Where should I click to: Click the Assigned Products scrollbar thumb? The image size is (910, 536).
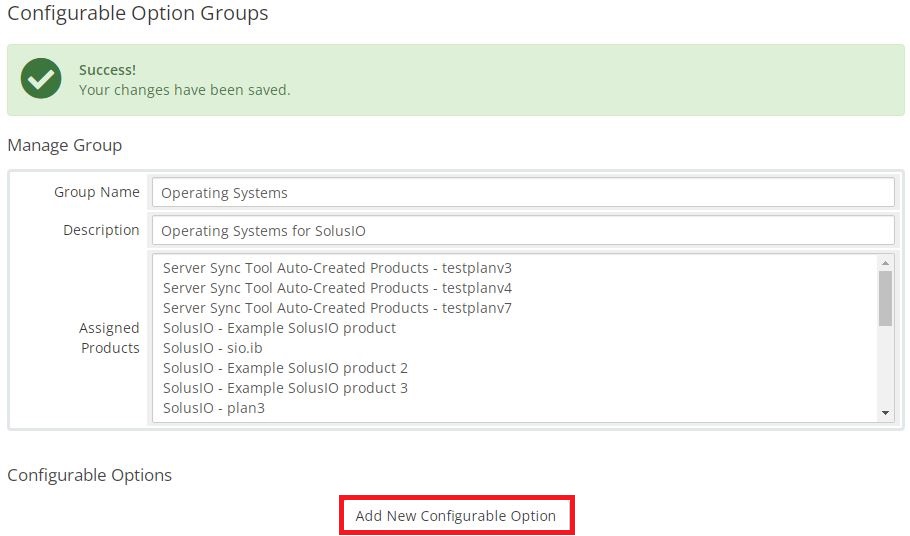885,298
